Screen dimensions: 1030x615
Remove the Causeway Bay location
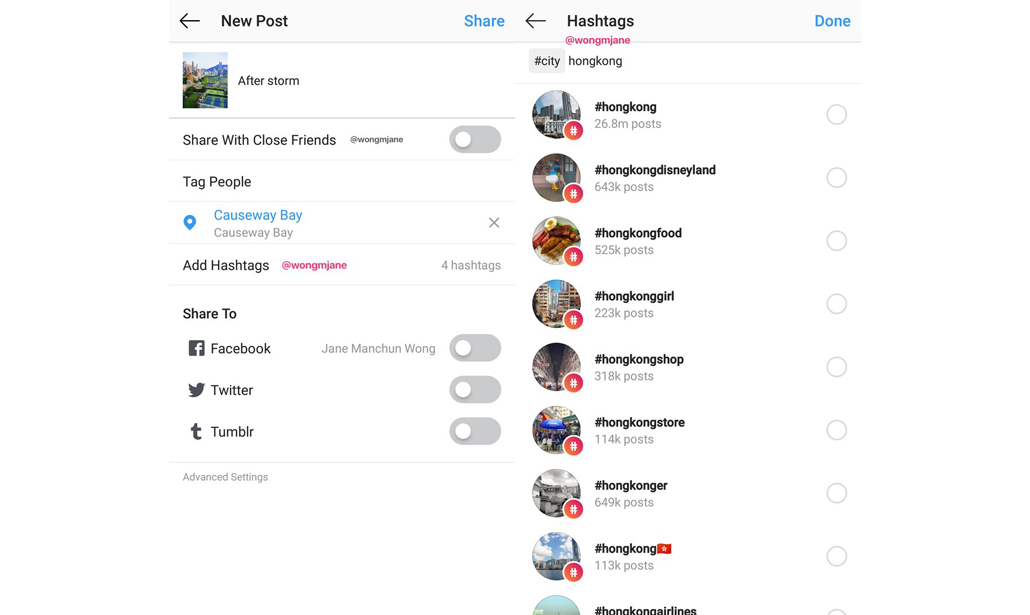pyautogui.click(x=494, y=223)
